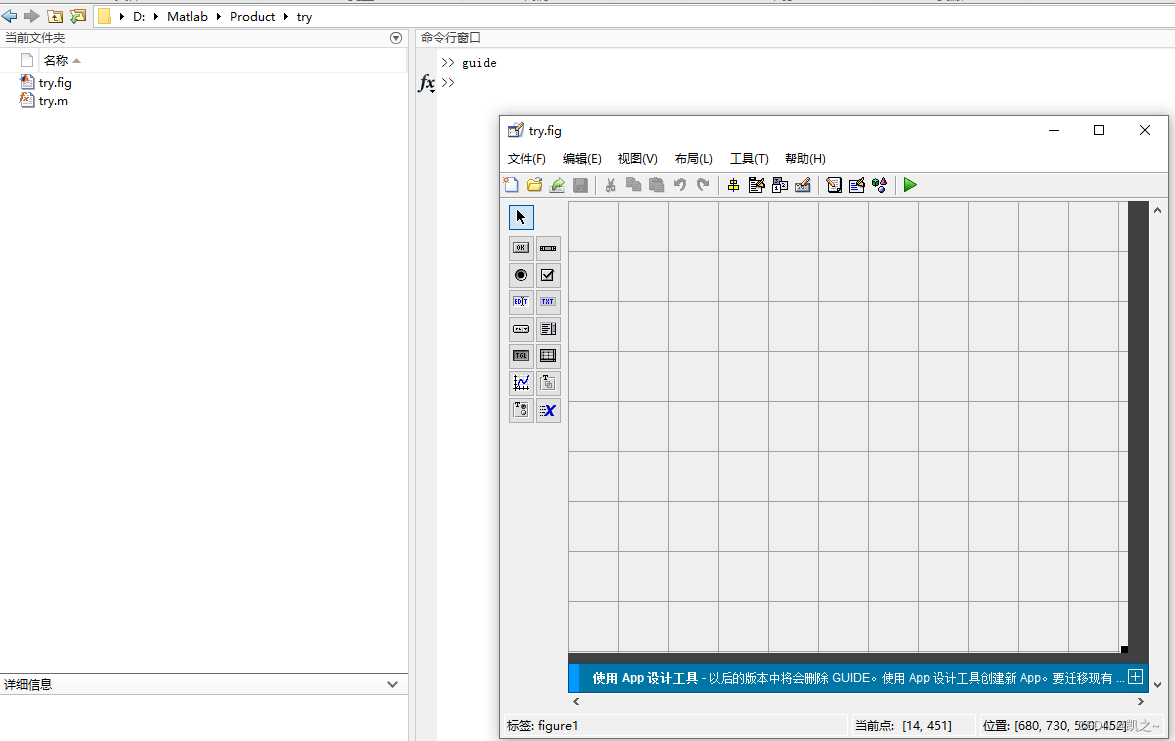Click the browse for folder icon
Image resolution: width=1175 pixels, height=741 pixels.
(x=78, y=16)
